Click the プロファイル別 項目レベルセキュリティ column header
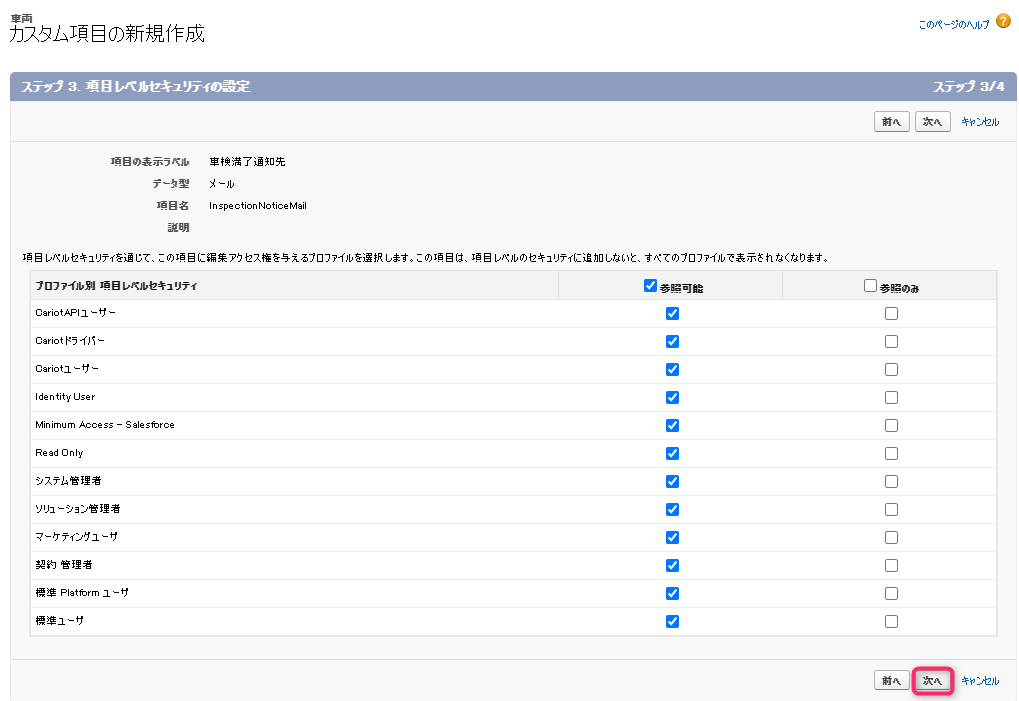This screenshot has height=701, width=1019. tap(116, 285)
